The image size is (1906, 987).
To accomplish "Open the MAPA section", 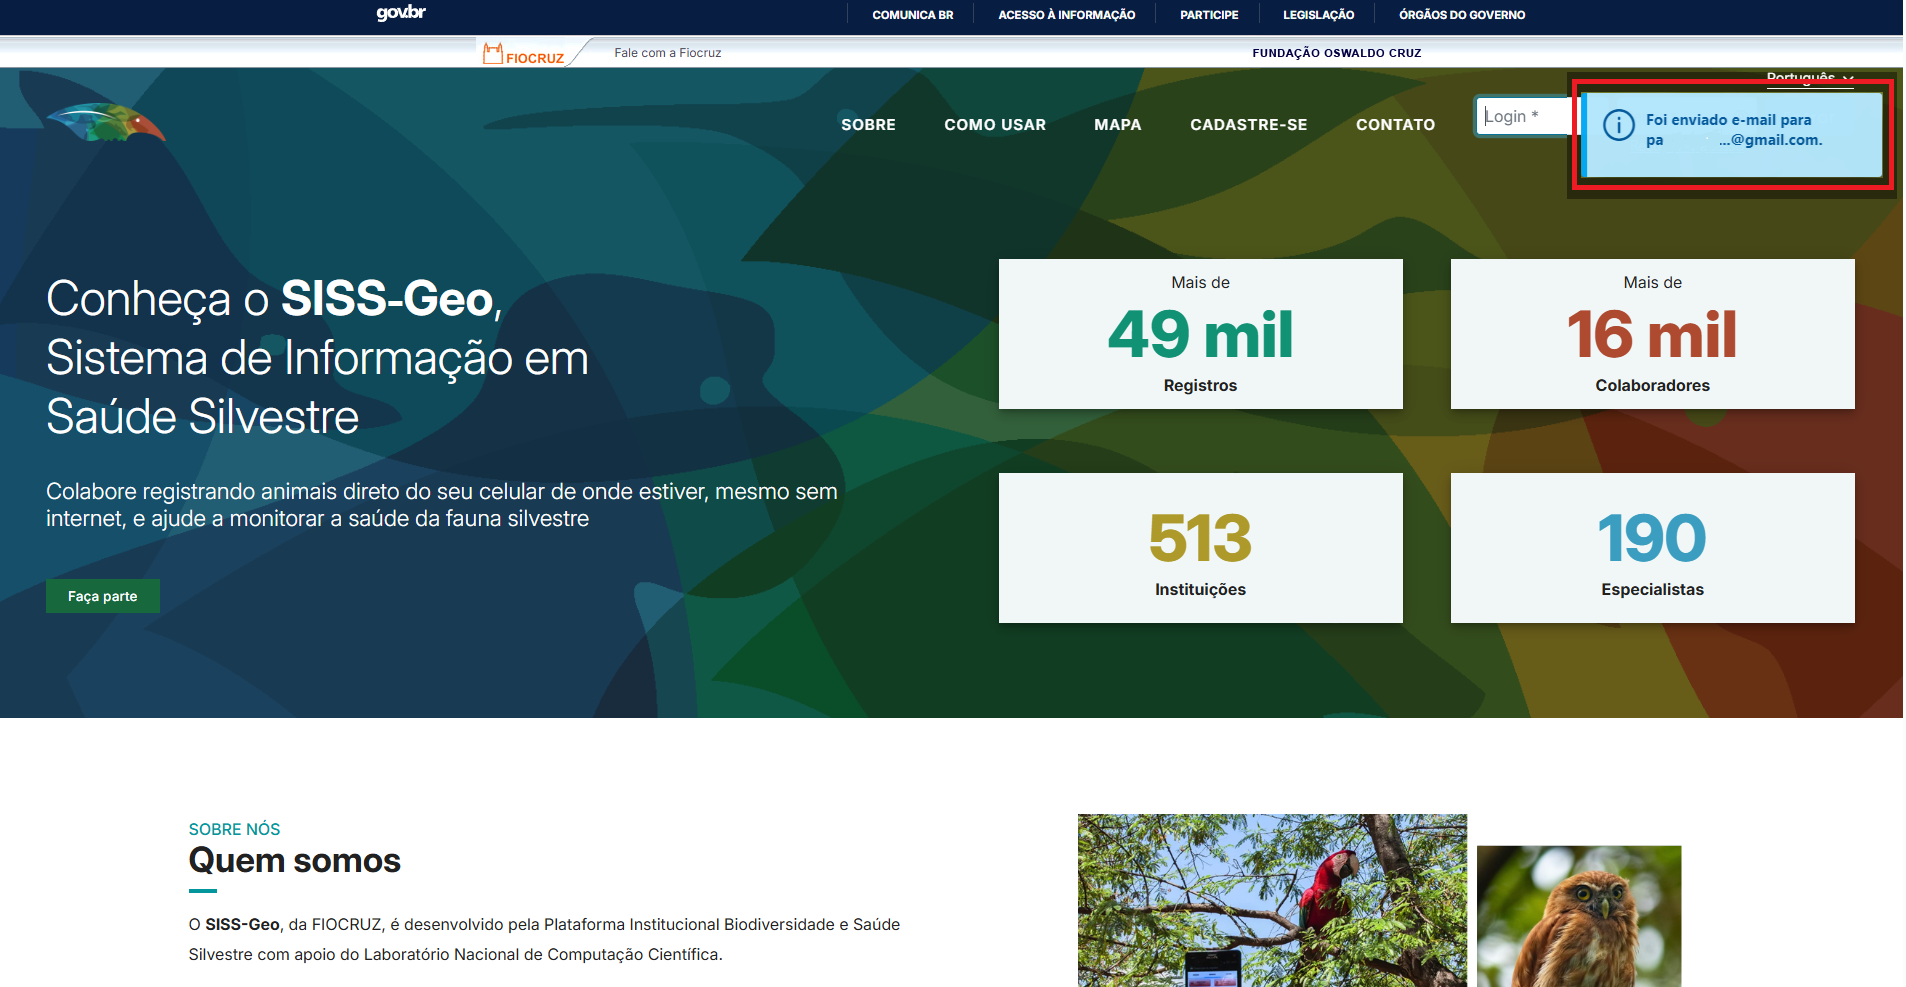I will [1117, 125].
